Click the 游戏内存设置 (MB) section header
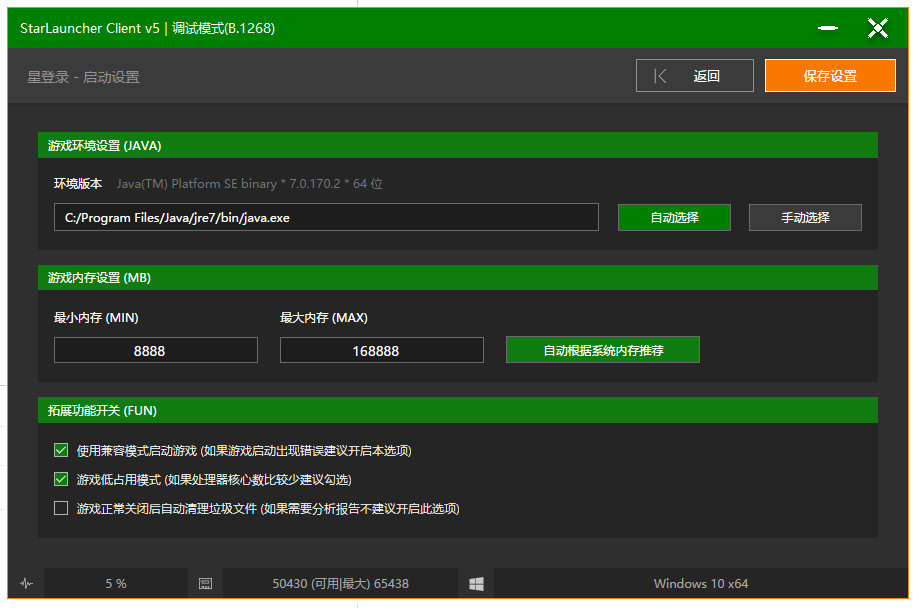Image resolution: width=918 pixels, height=608 pixels. 458,277
